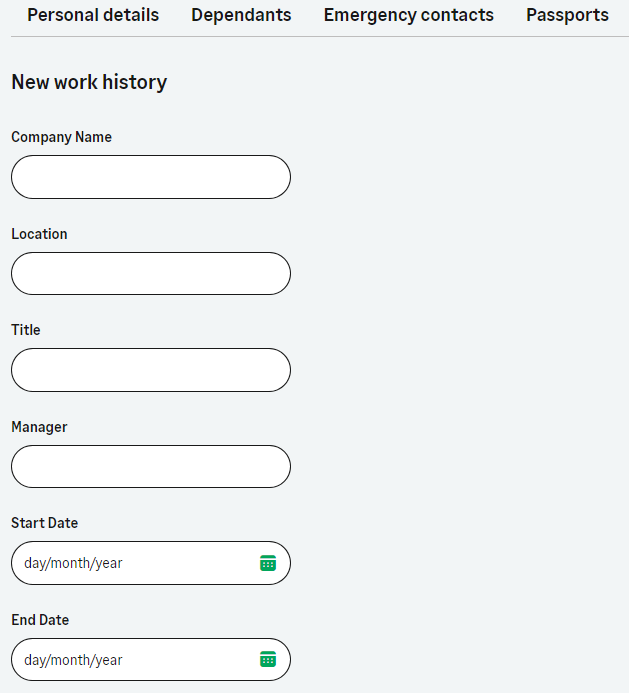Click into the Location input box
This screenshot has height=693, width=629.
tap(150, 273)
